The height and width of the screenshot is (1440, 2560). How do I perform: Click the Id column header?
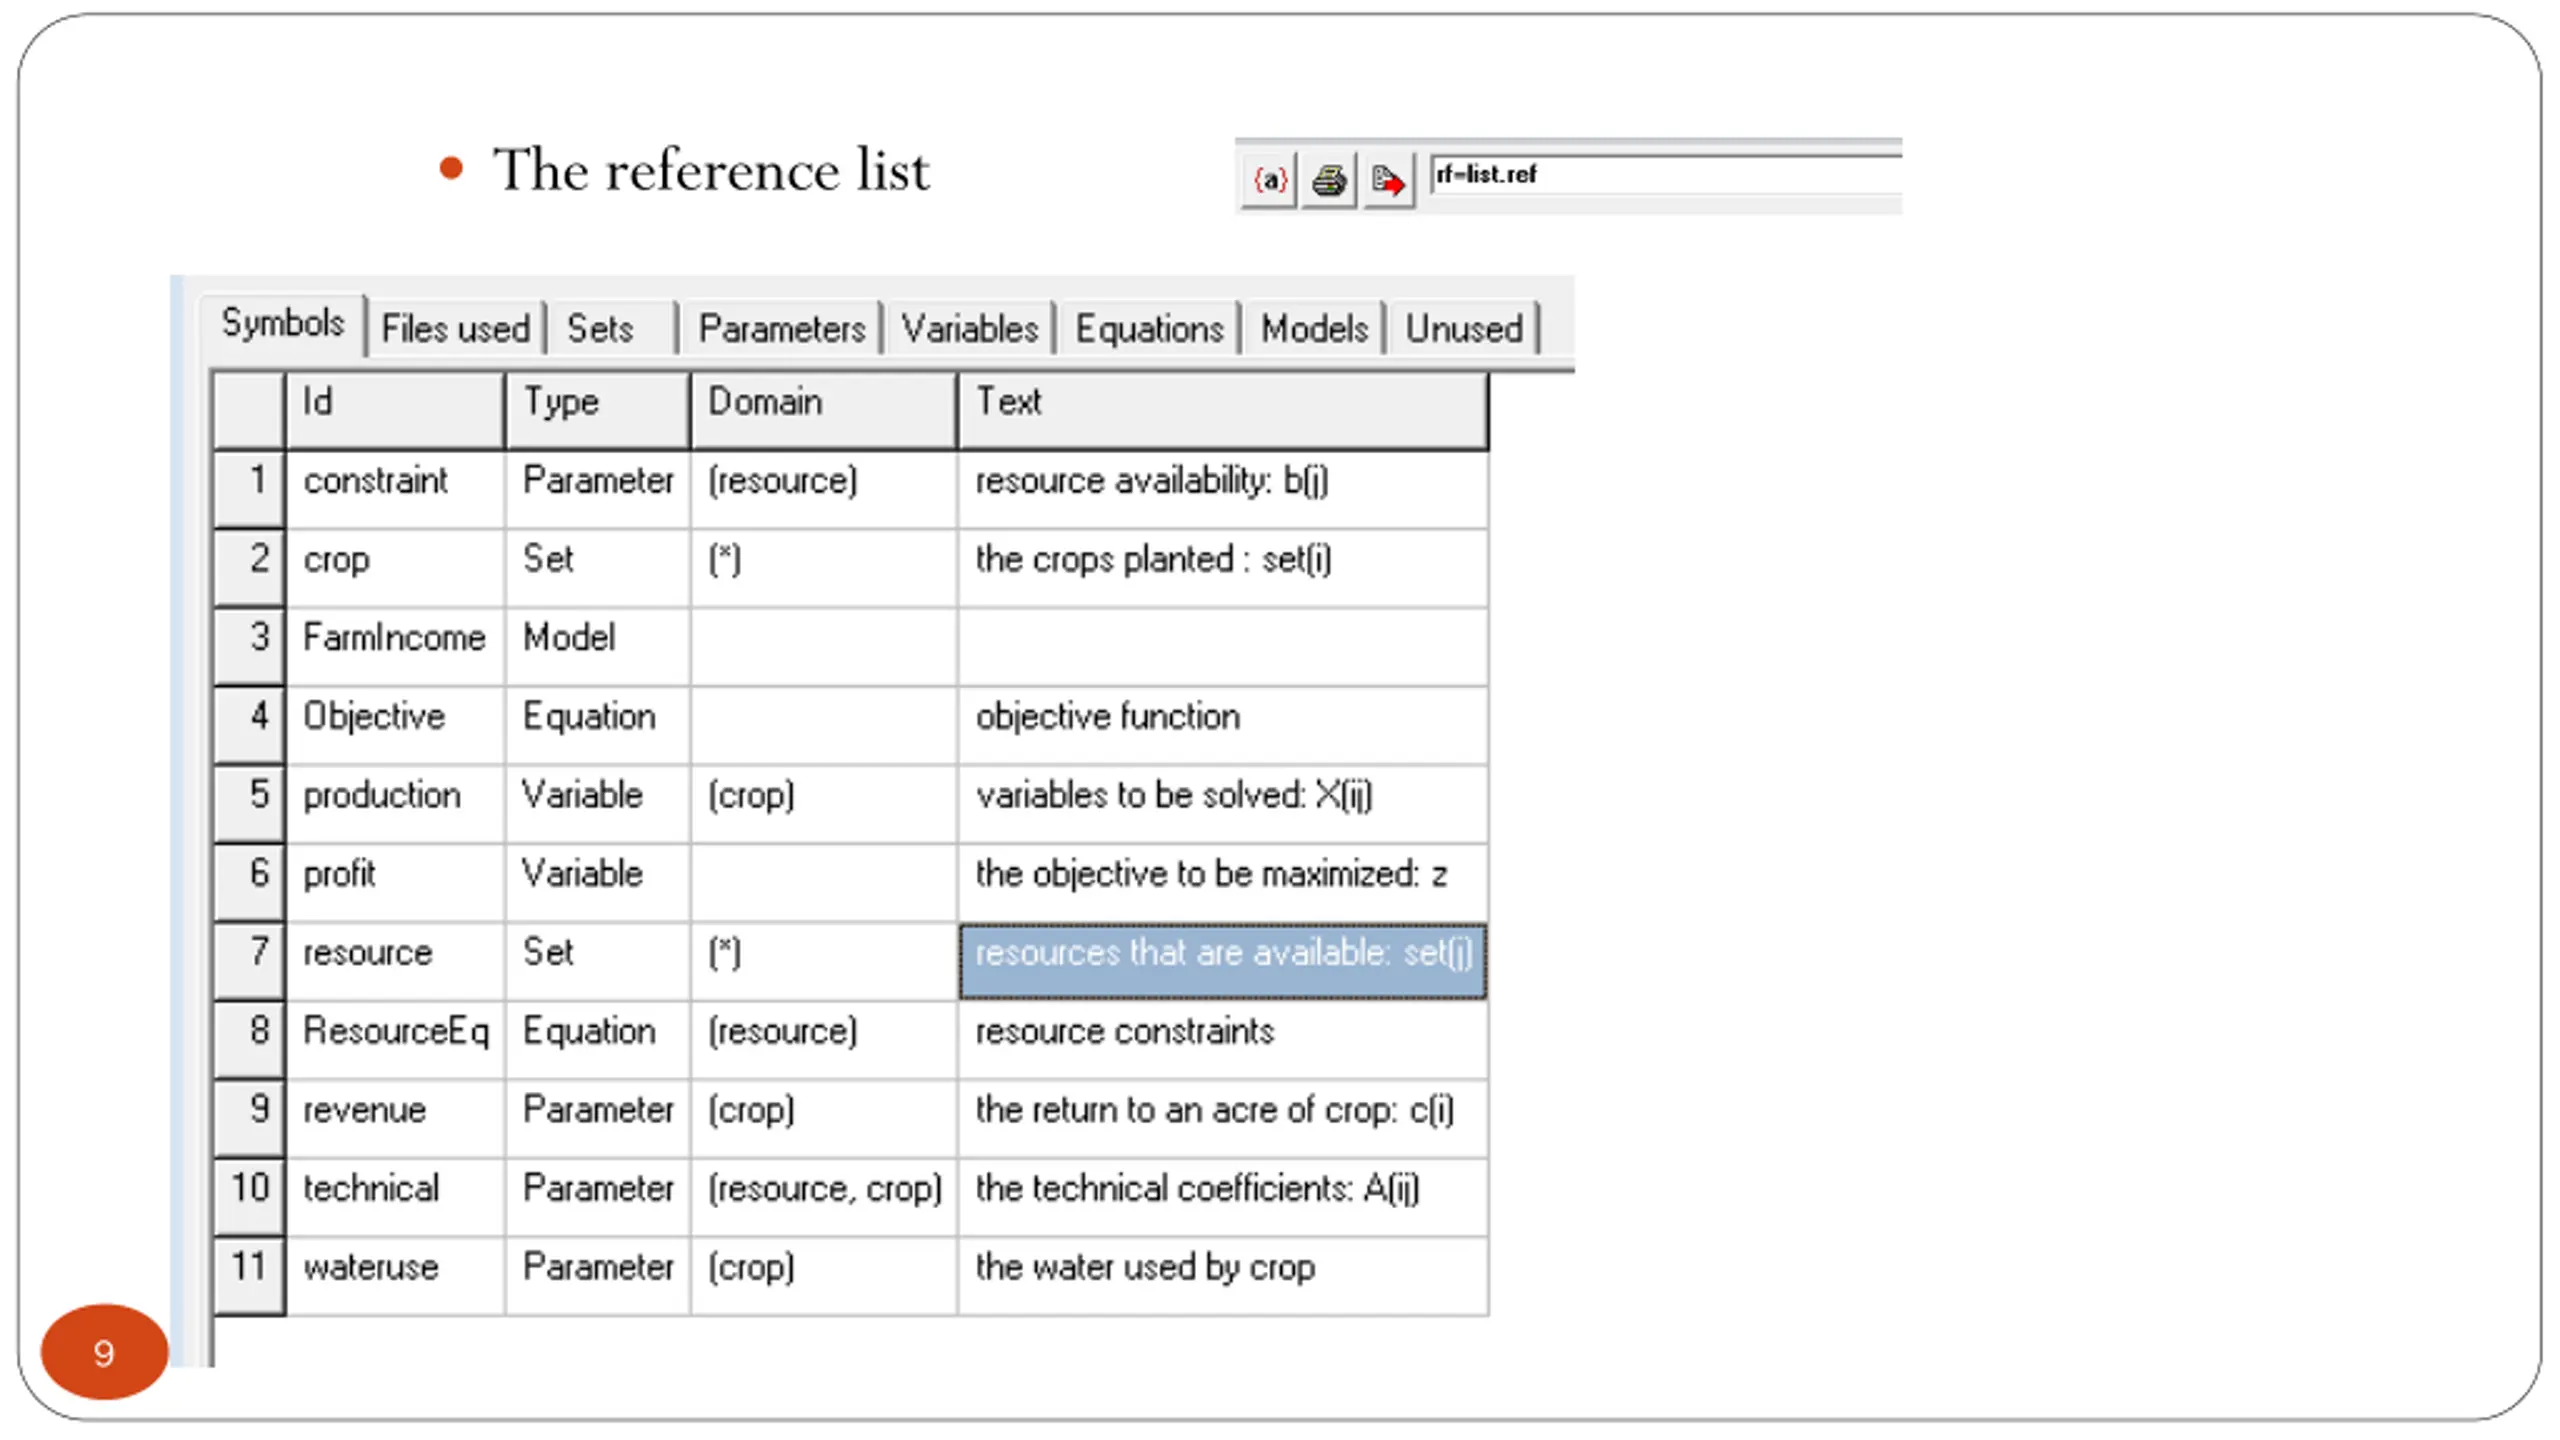tap(395, 410)
